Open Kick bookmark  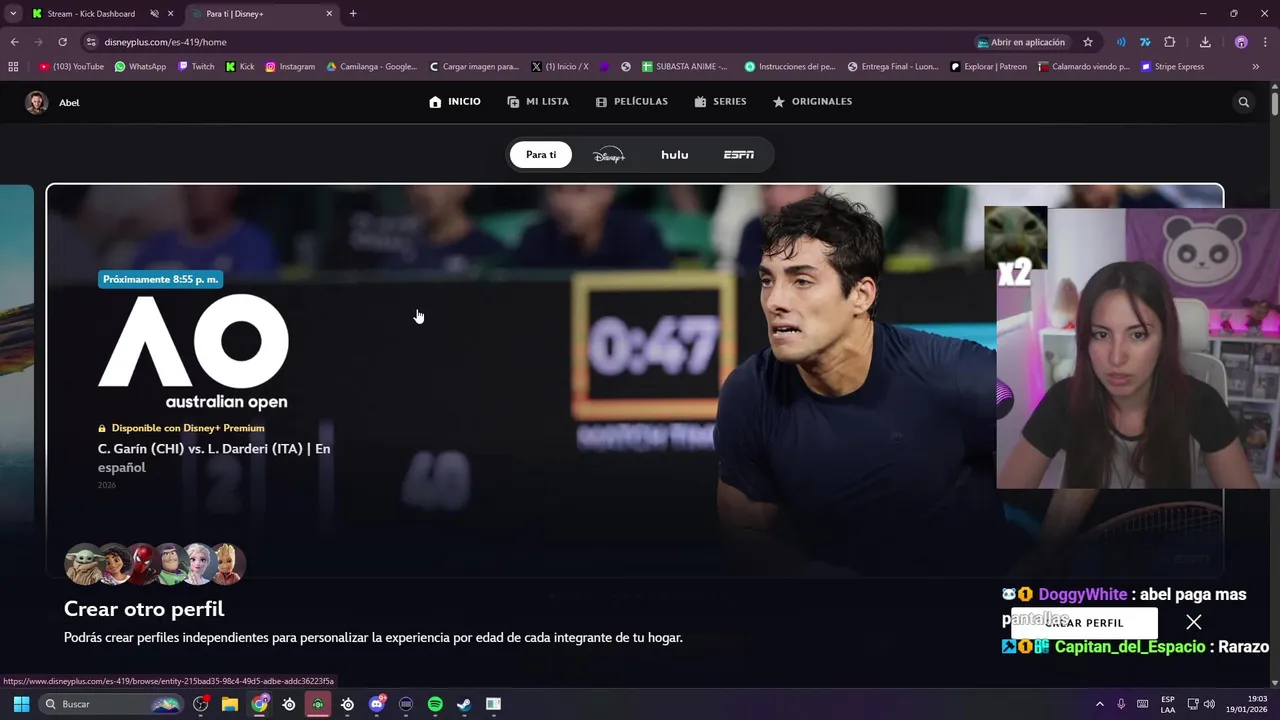240,67
